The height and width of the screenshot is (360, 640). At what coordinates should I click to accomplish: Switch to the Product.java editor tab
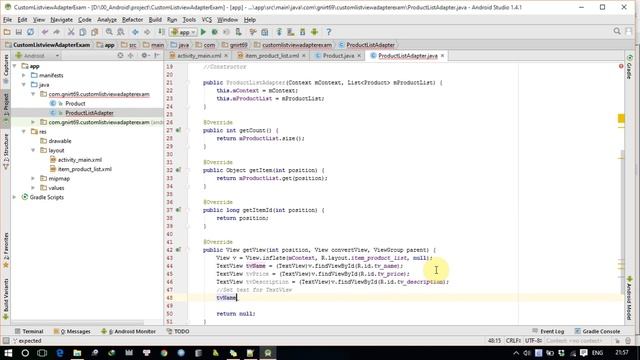click(x=338, y=56)
